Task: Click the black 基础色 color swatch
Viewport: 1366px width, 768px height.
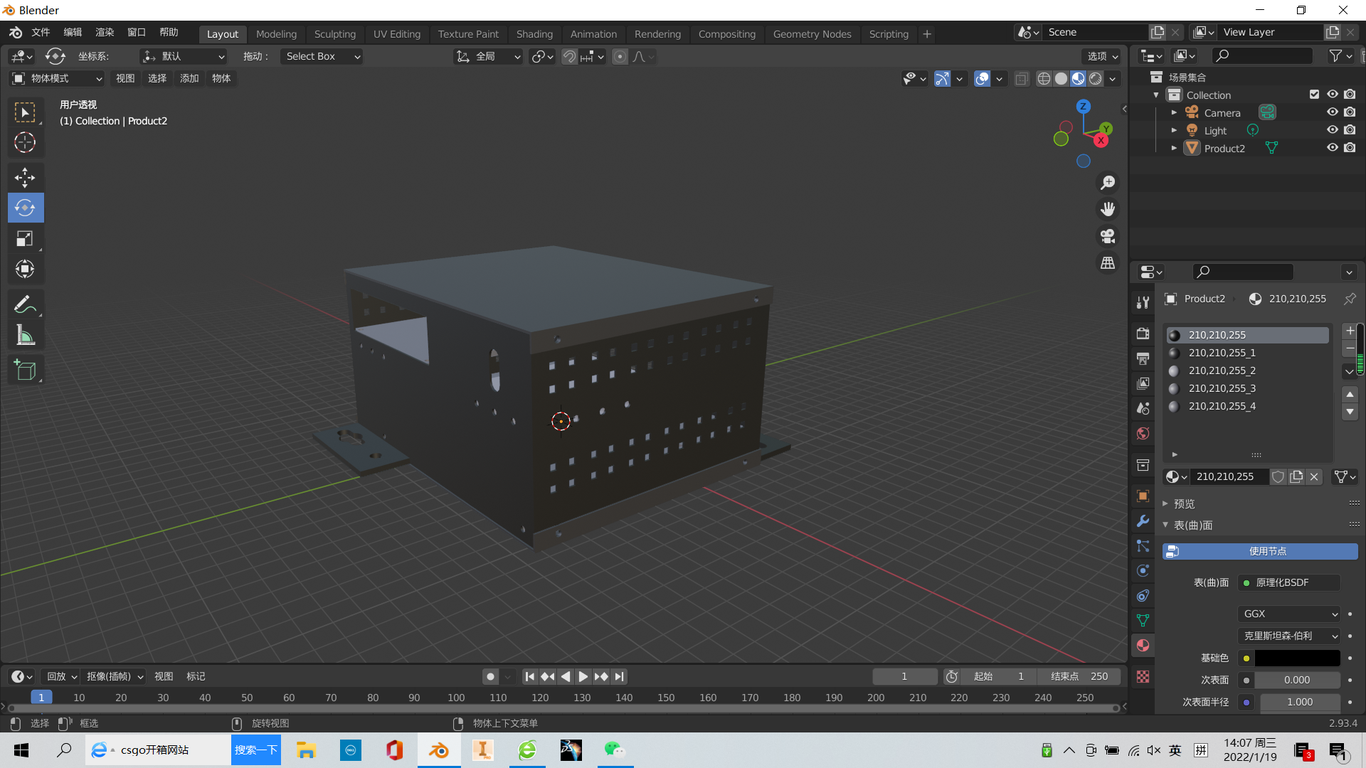Action: click(1297, 658)
